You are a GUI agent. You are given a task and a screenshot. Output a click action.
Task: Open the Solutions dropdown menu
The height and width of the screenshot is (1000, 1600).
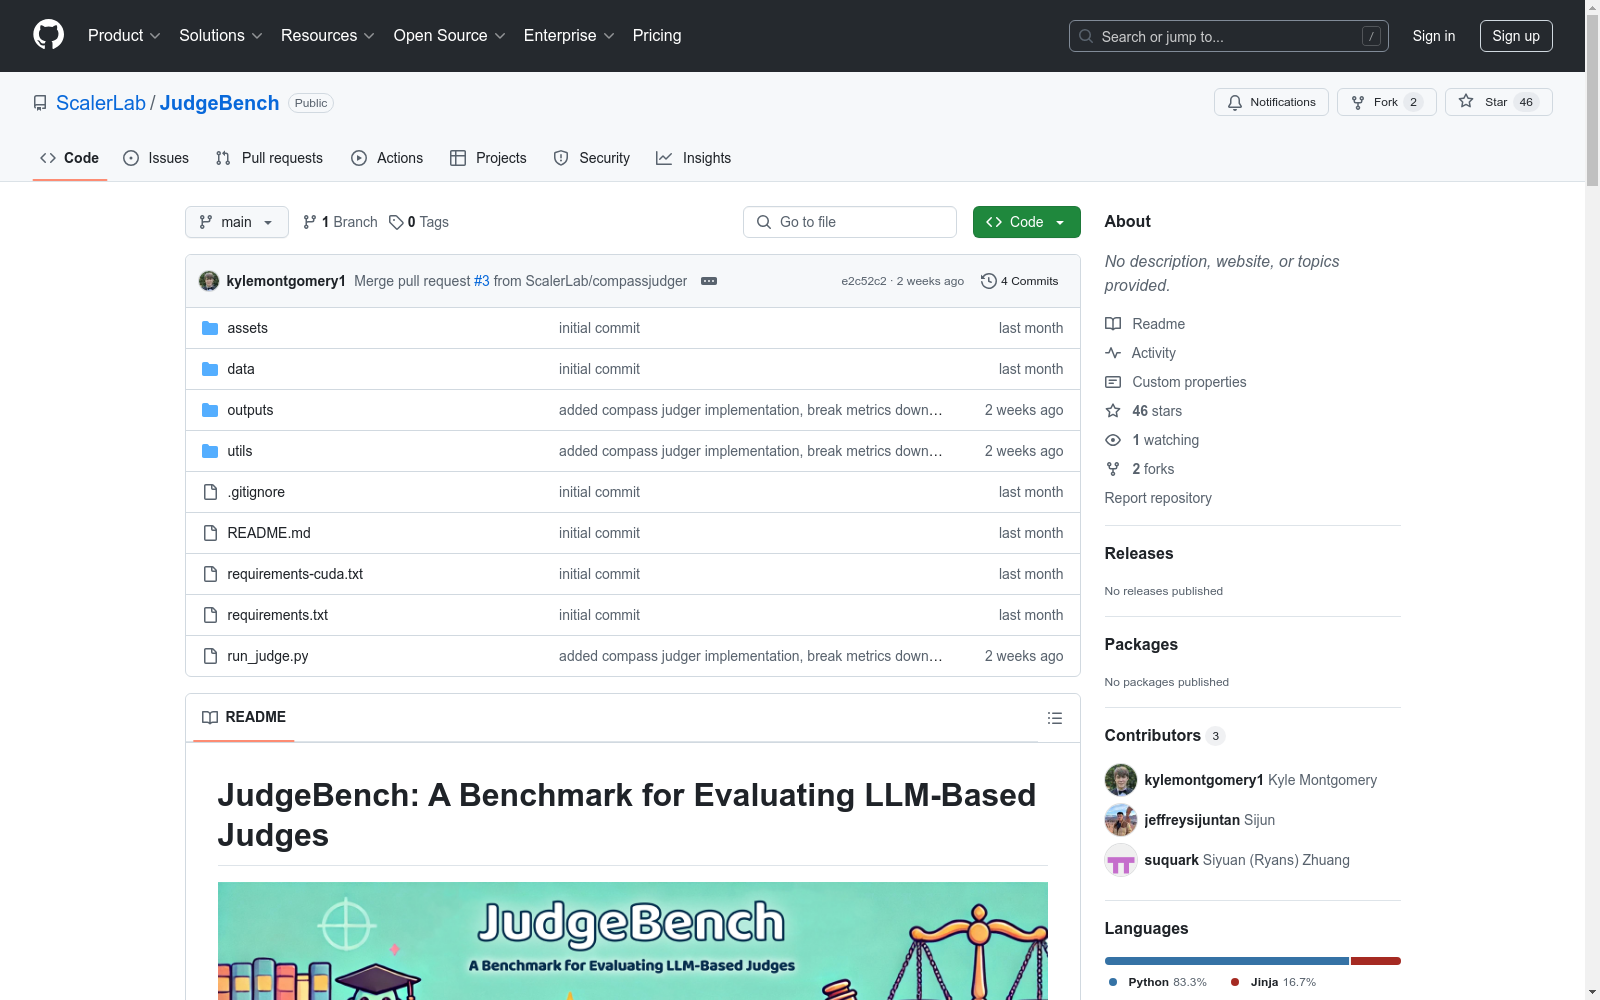(x=221, y=36)
